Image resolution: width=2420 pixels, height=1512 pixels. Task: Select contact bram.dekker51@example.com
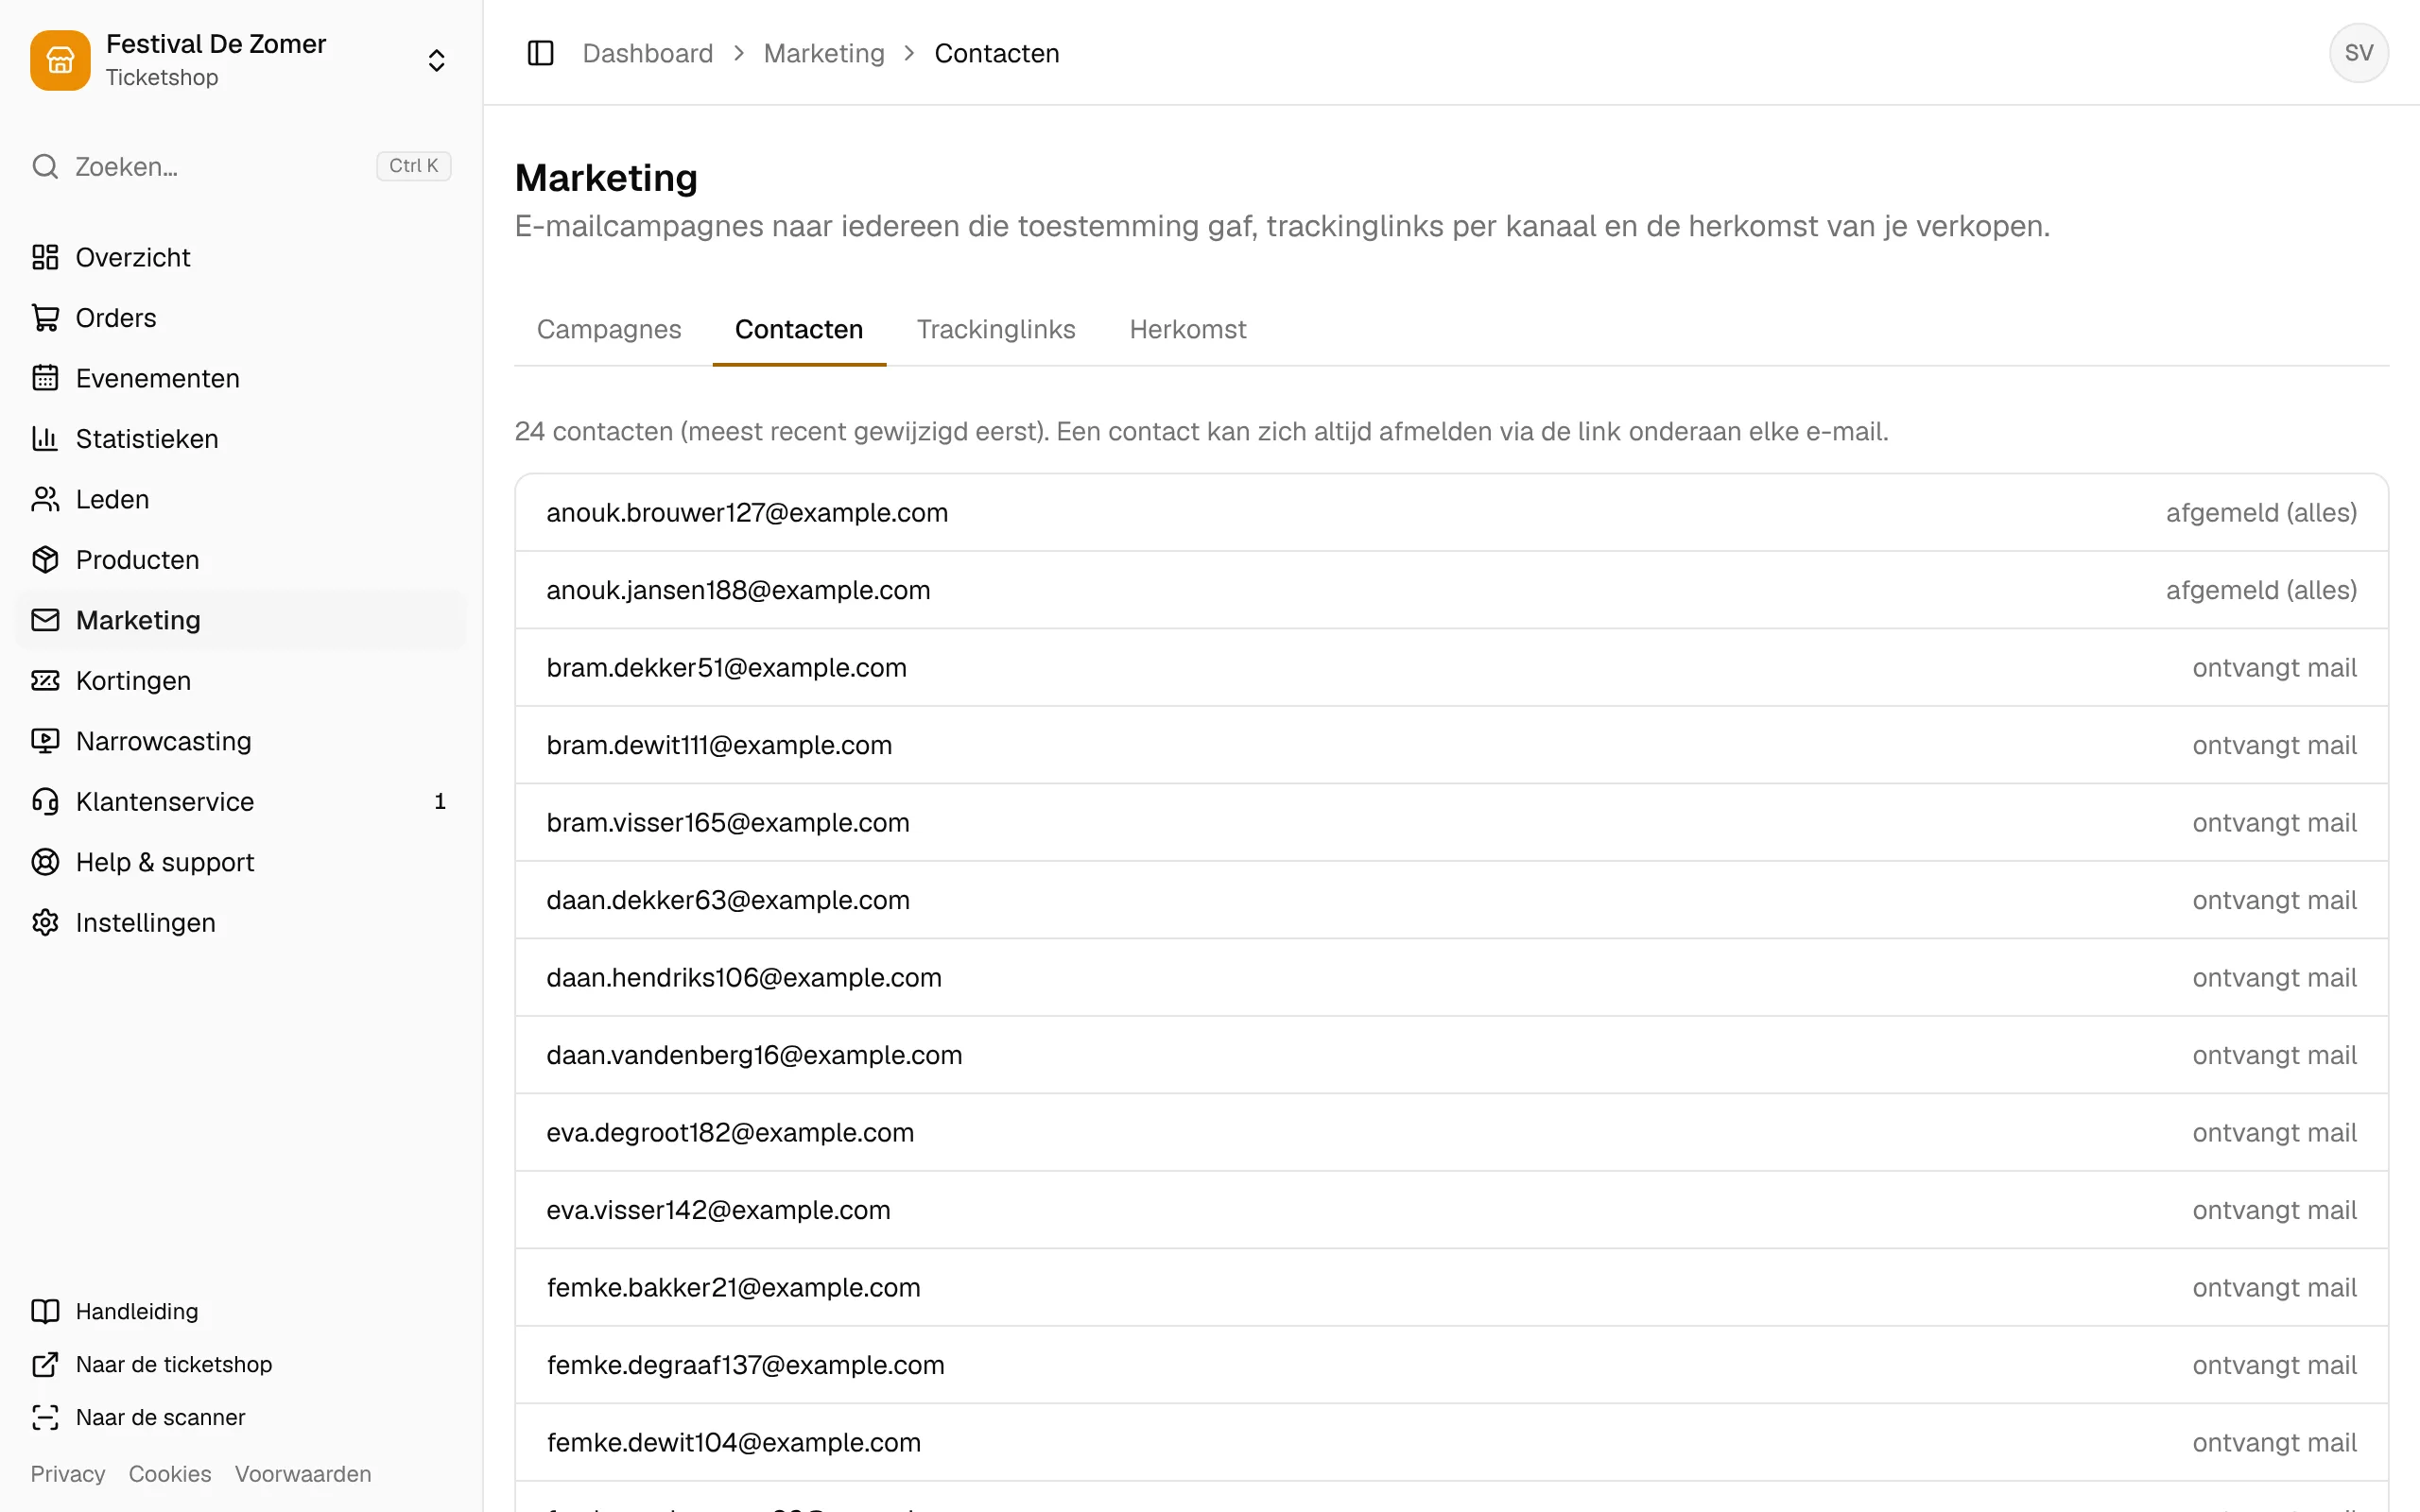(x=1451, y=668)
